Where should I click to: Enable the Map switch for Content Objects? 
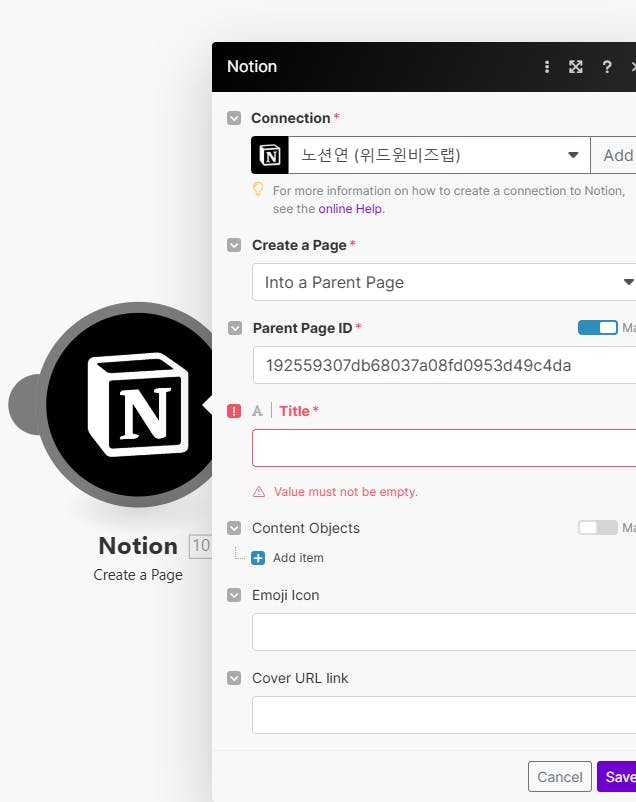598,528
